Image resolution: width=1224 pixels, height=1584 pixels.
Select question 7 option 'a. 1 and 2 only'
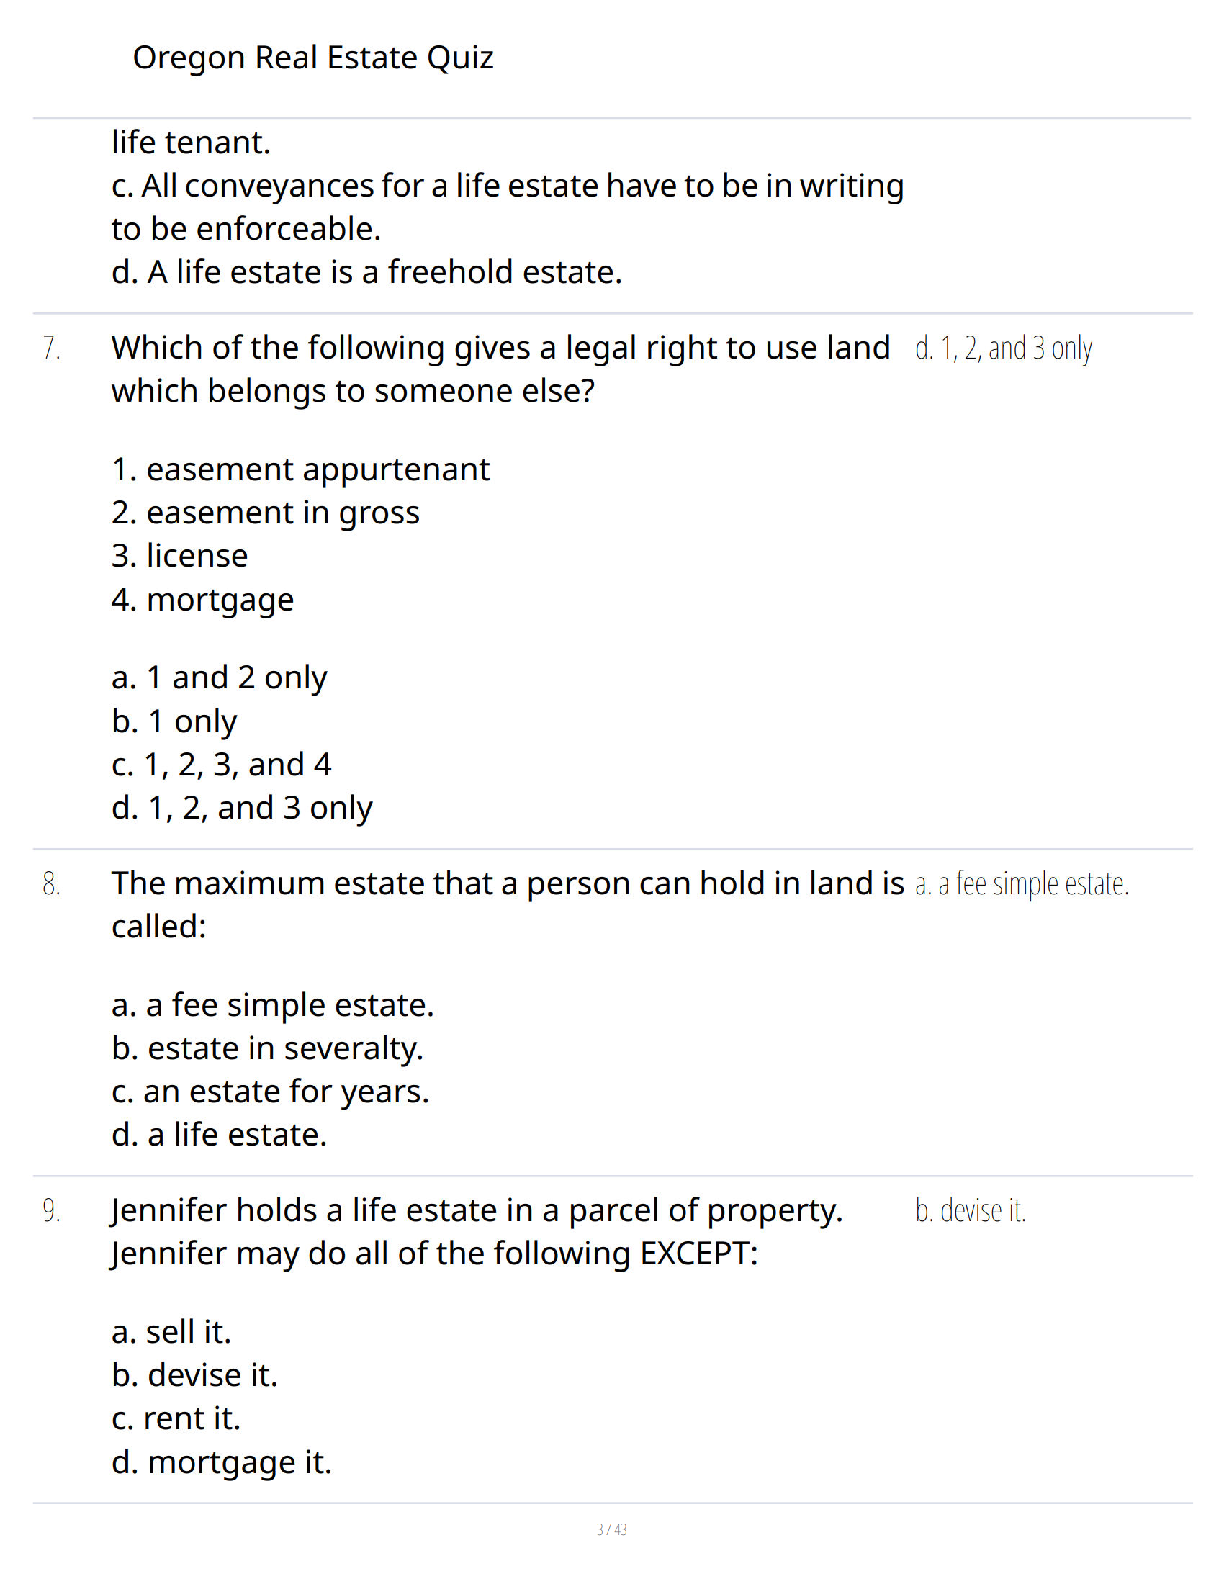pyautogui.click(x=219, y=678)
